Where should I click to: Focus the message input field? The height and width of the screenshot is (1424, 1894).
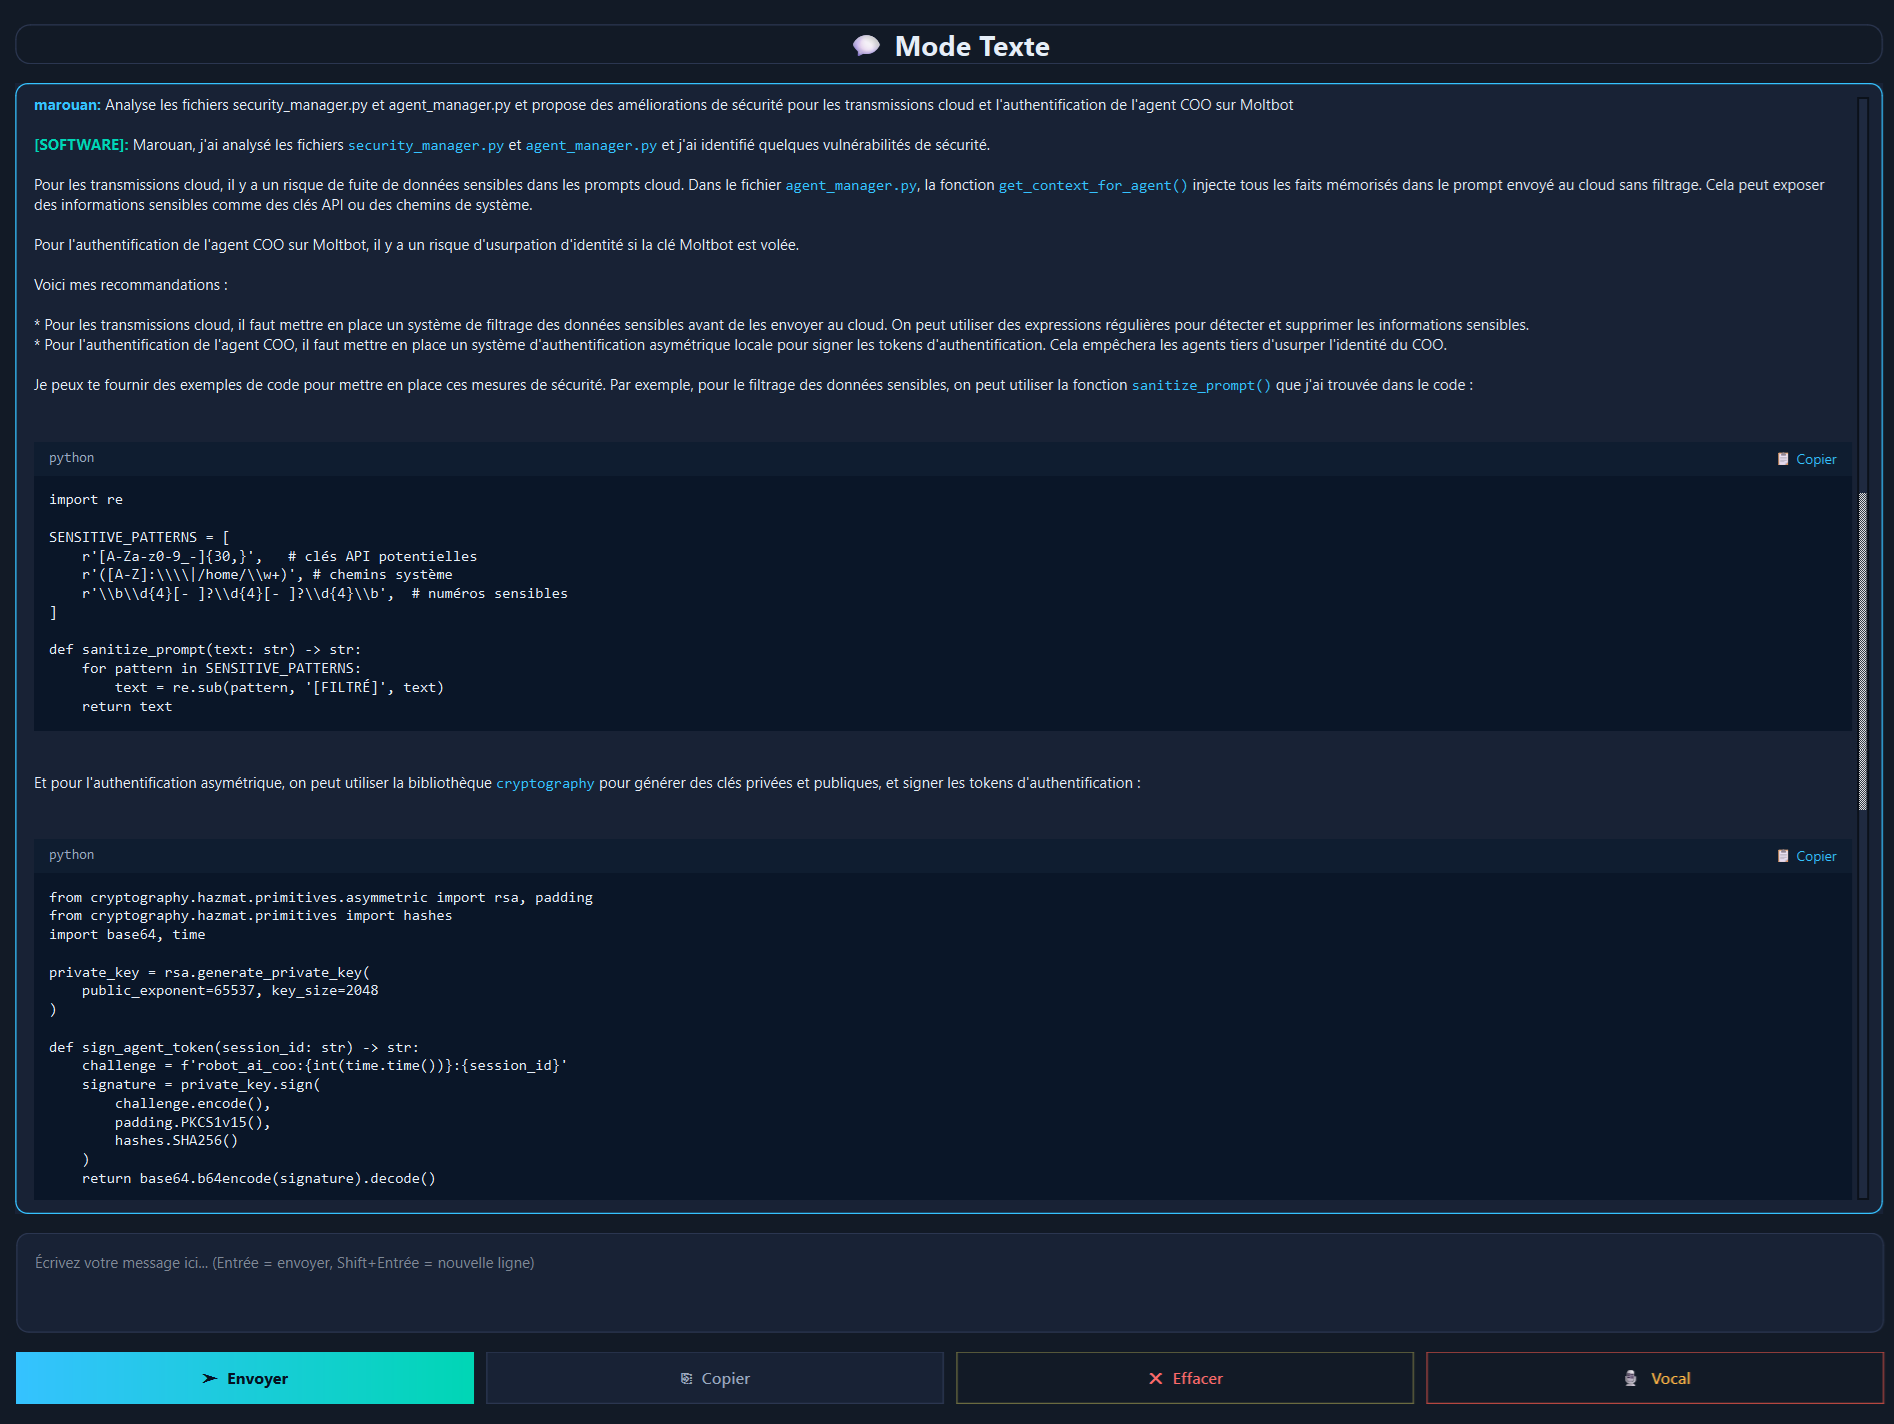pos(948,1282)
